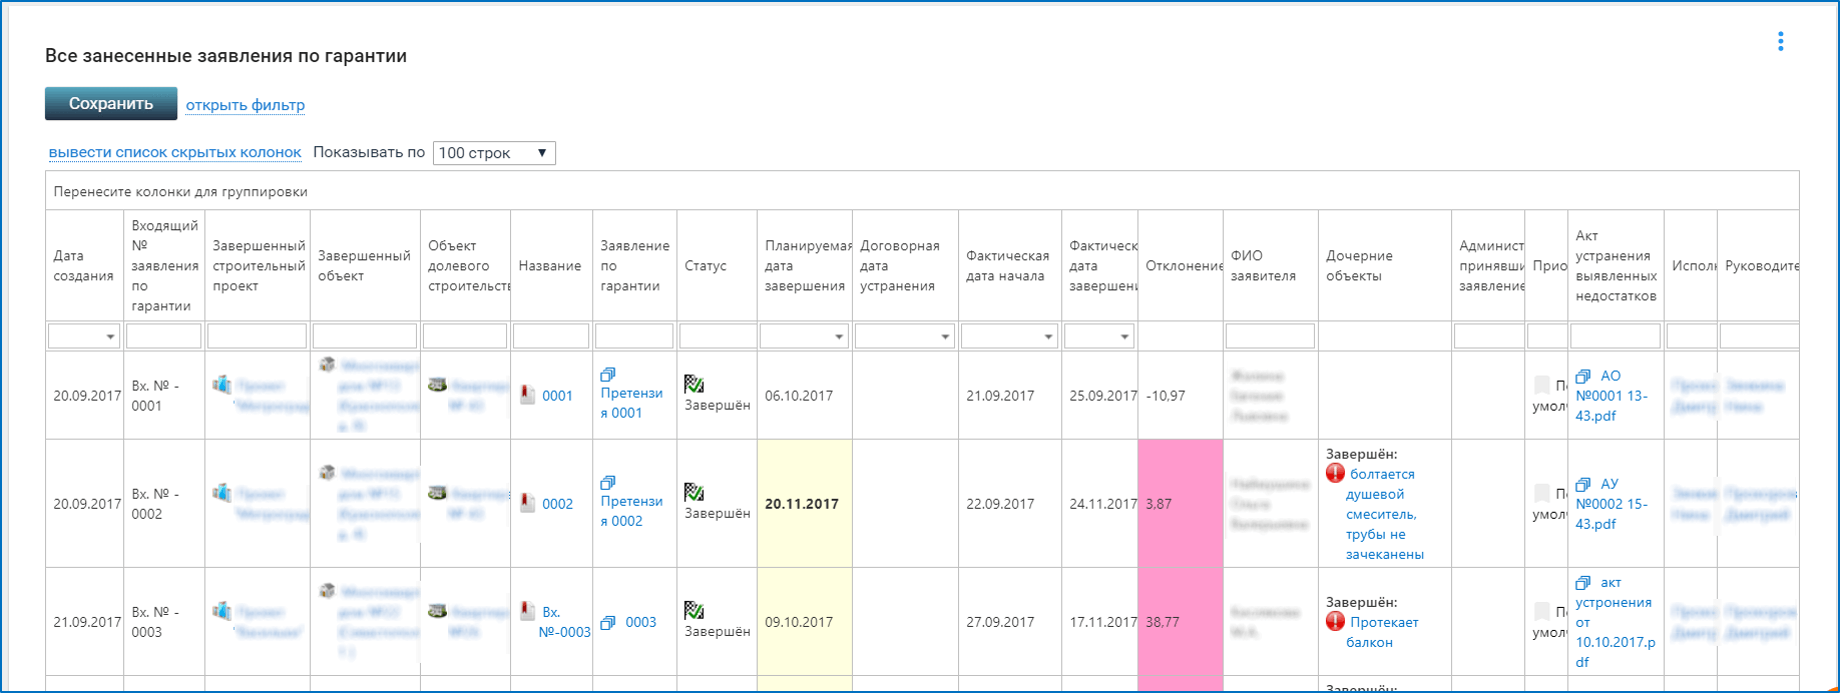Click the apartment icon in row Вх. № - 0003
Screen dimensions: 1840x693
437,611
